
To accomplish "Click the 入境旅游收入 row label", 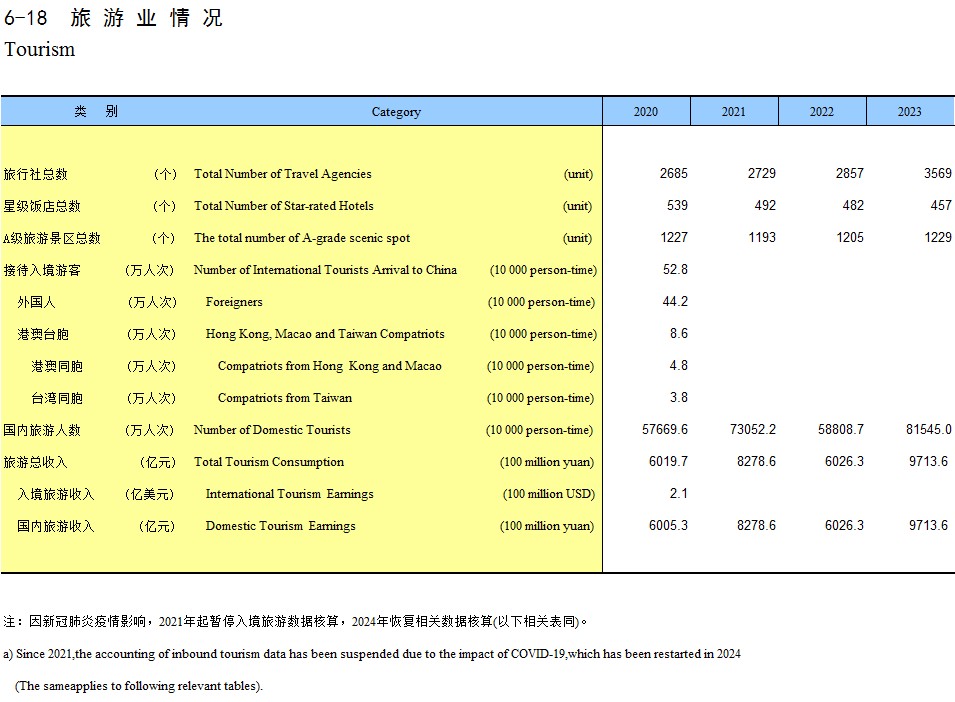I will [x=55, y=494].
